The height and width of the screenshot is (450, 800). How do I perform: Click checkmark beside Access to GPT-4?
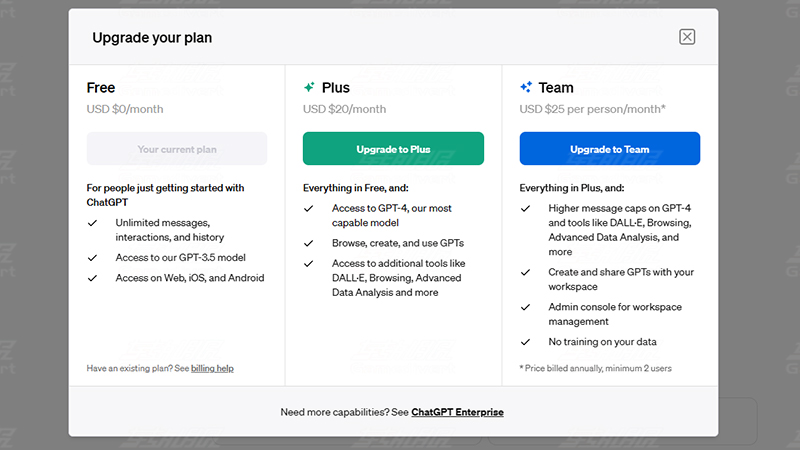point(309,209)
